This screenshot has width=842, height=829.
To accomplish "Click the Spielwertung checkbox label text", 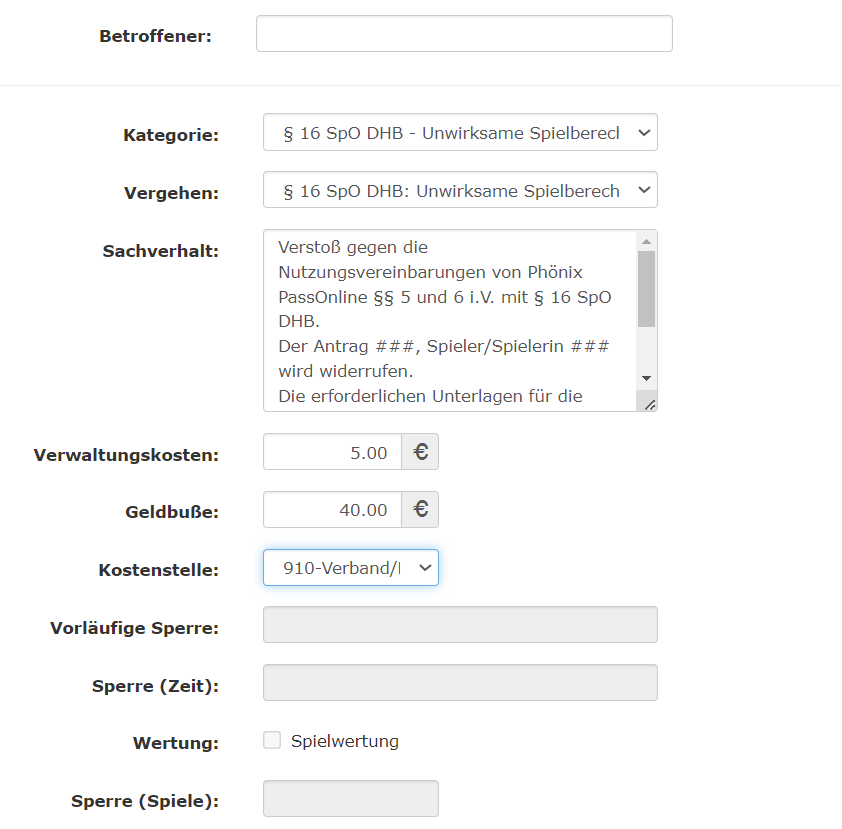I will click(345, 741).
